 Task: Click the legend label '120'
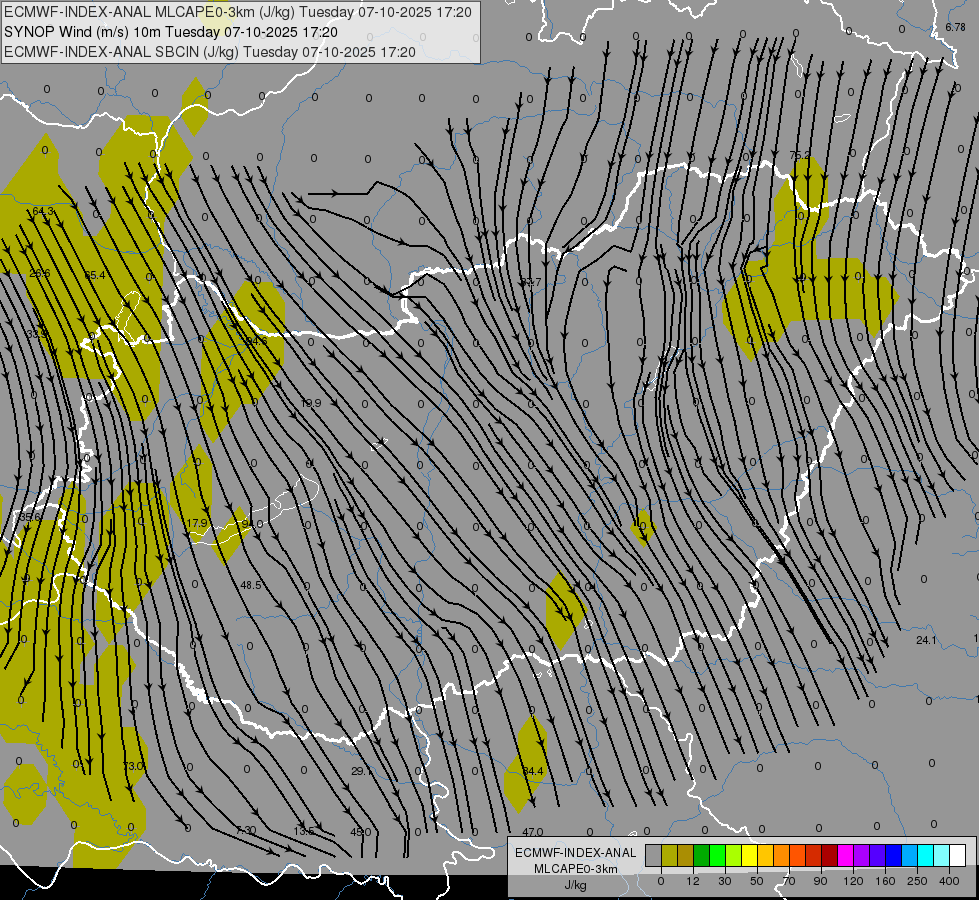pos(853,881)
